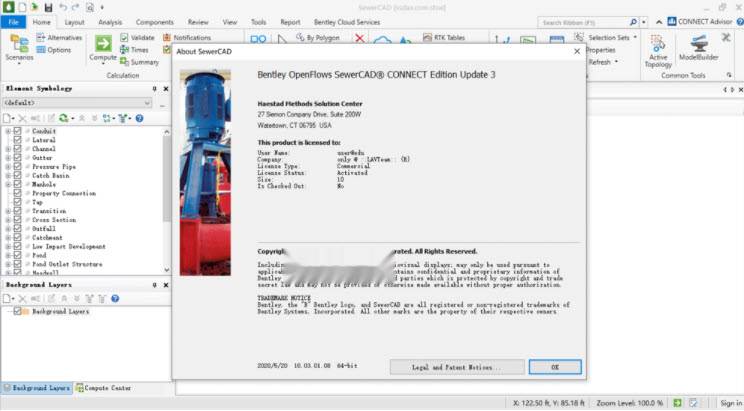Viewport: 744px width, 411px height.
Task: Open calculation Summary
Action: [139, 62]
